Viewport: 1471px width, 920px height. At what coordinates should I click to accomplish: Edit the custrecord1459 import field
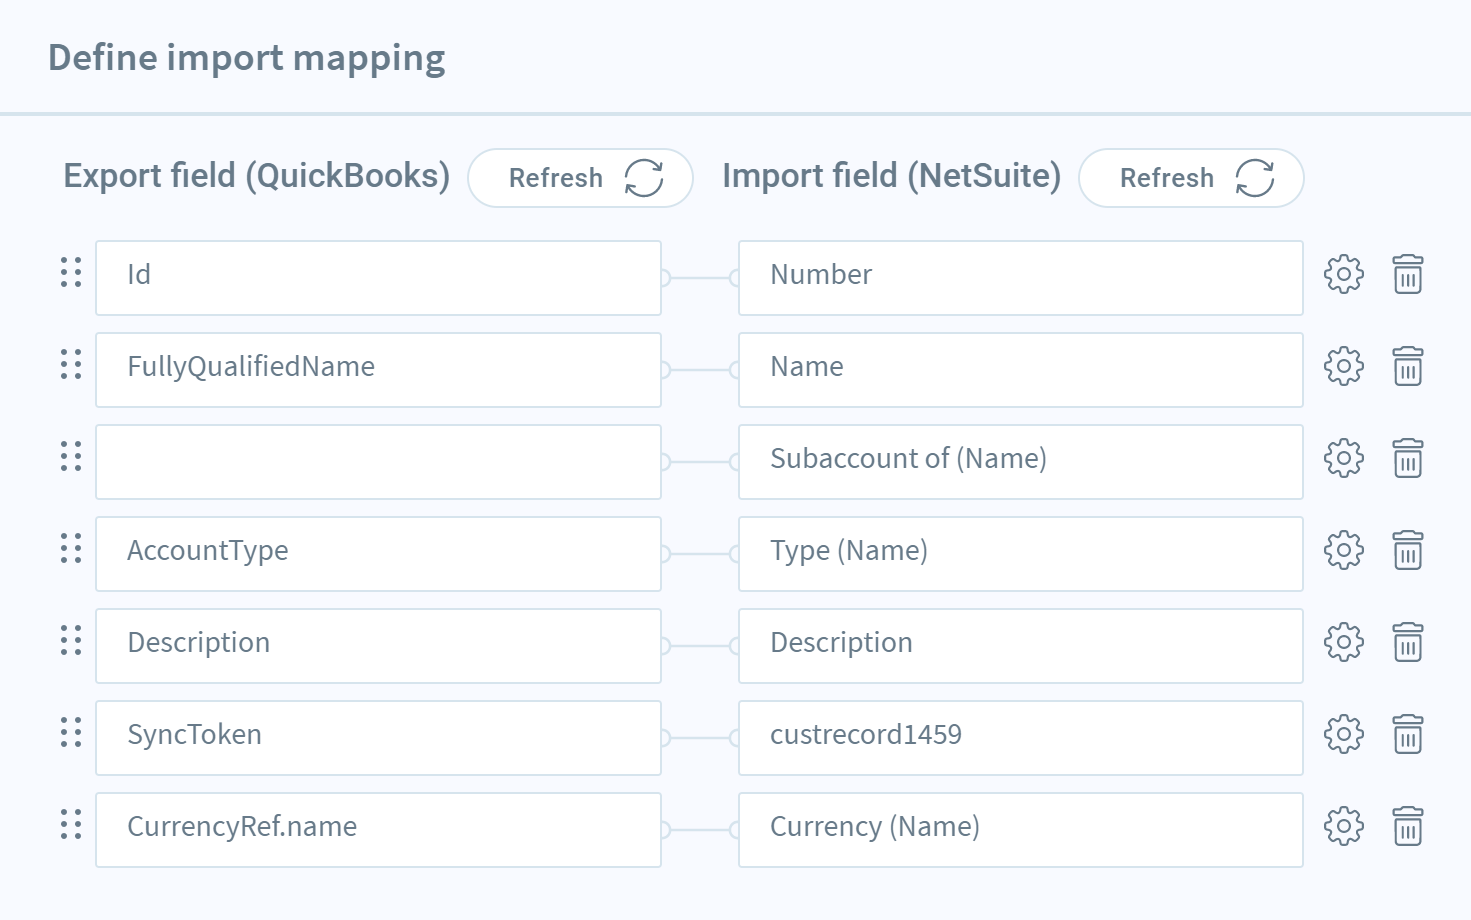(x=1021, y=738)
